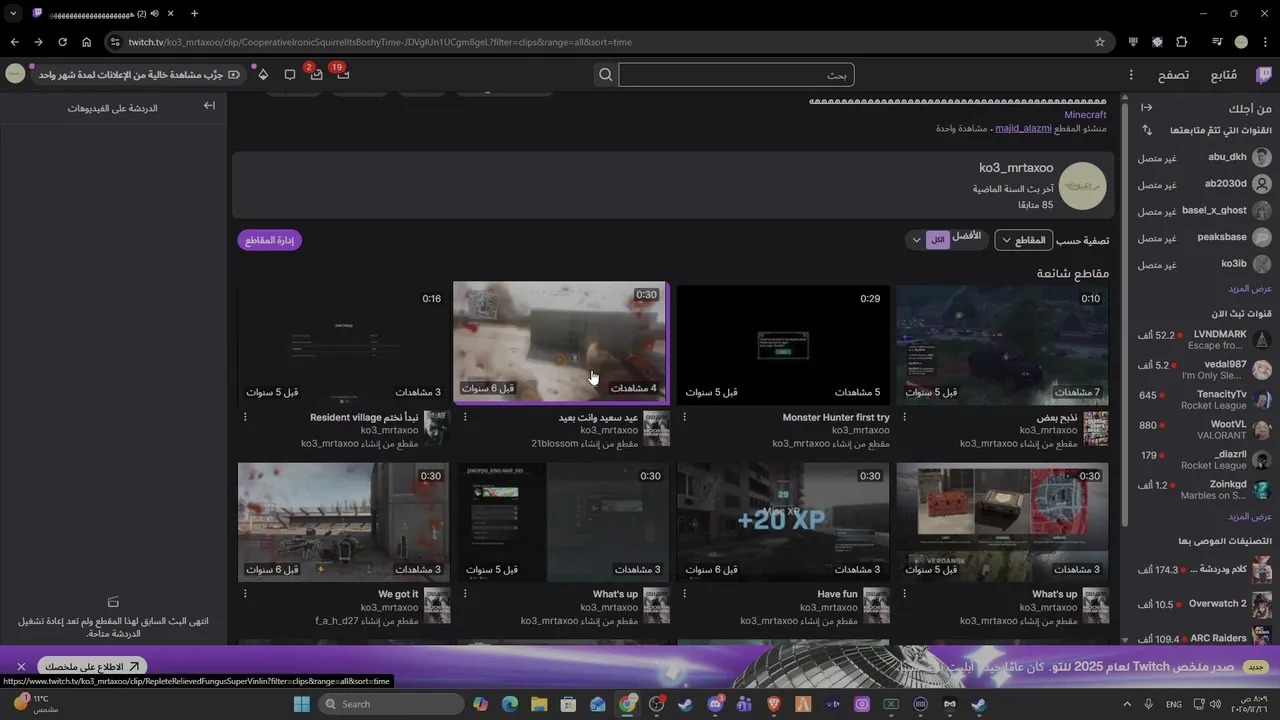
Task: Mute the tab using the speaker icon
Action: [155, 14]
